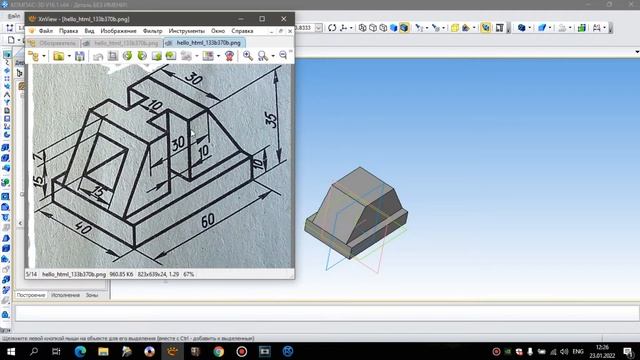Screen dimensions: 640x360
Task: Click the XnView rotate right green icon
Action: [142, 56]
